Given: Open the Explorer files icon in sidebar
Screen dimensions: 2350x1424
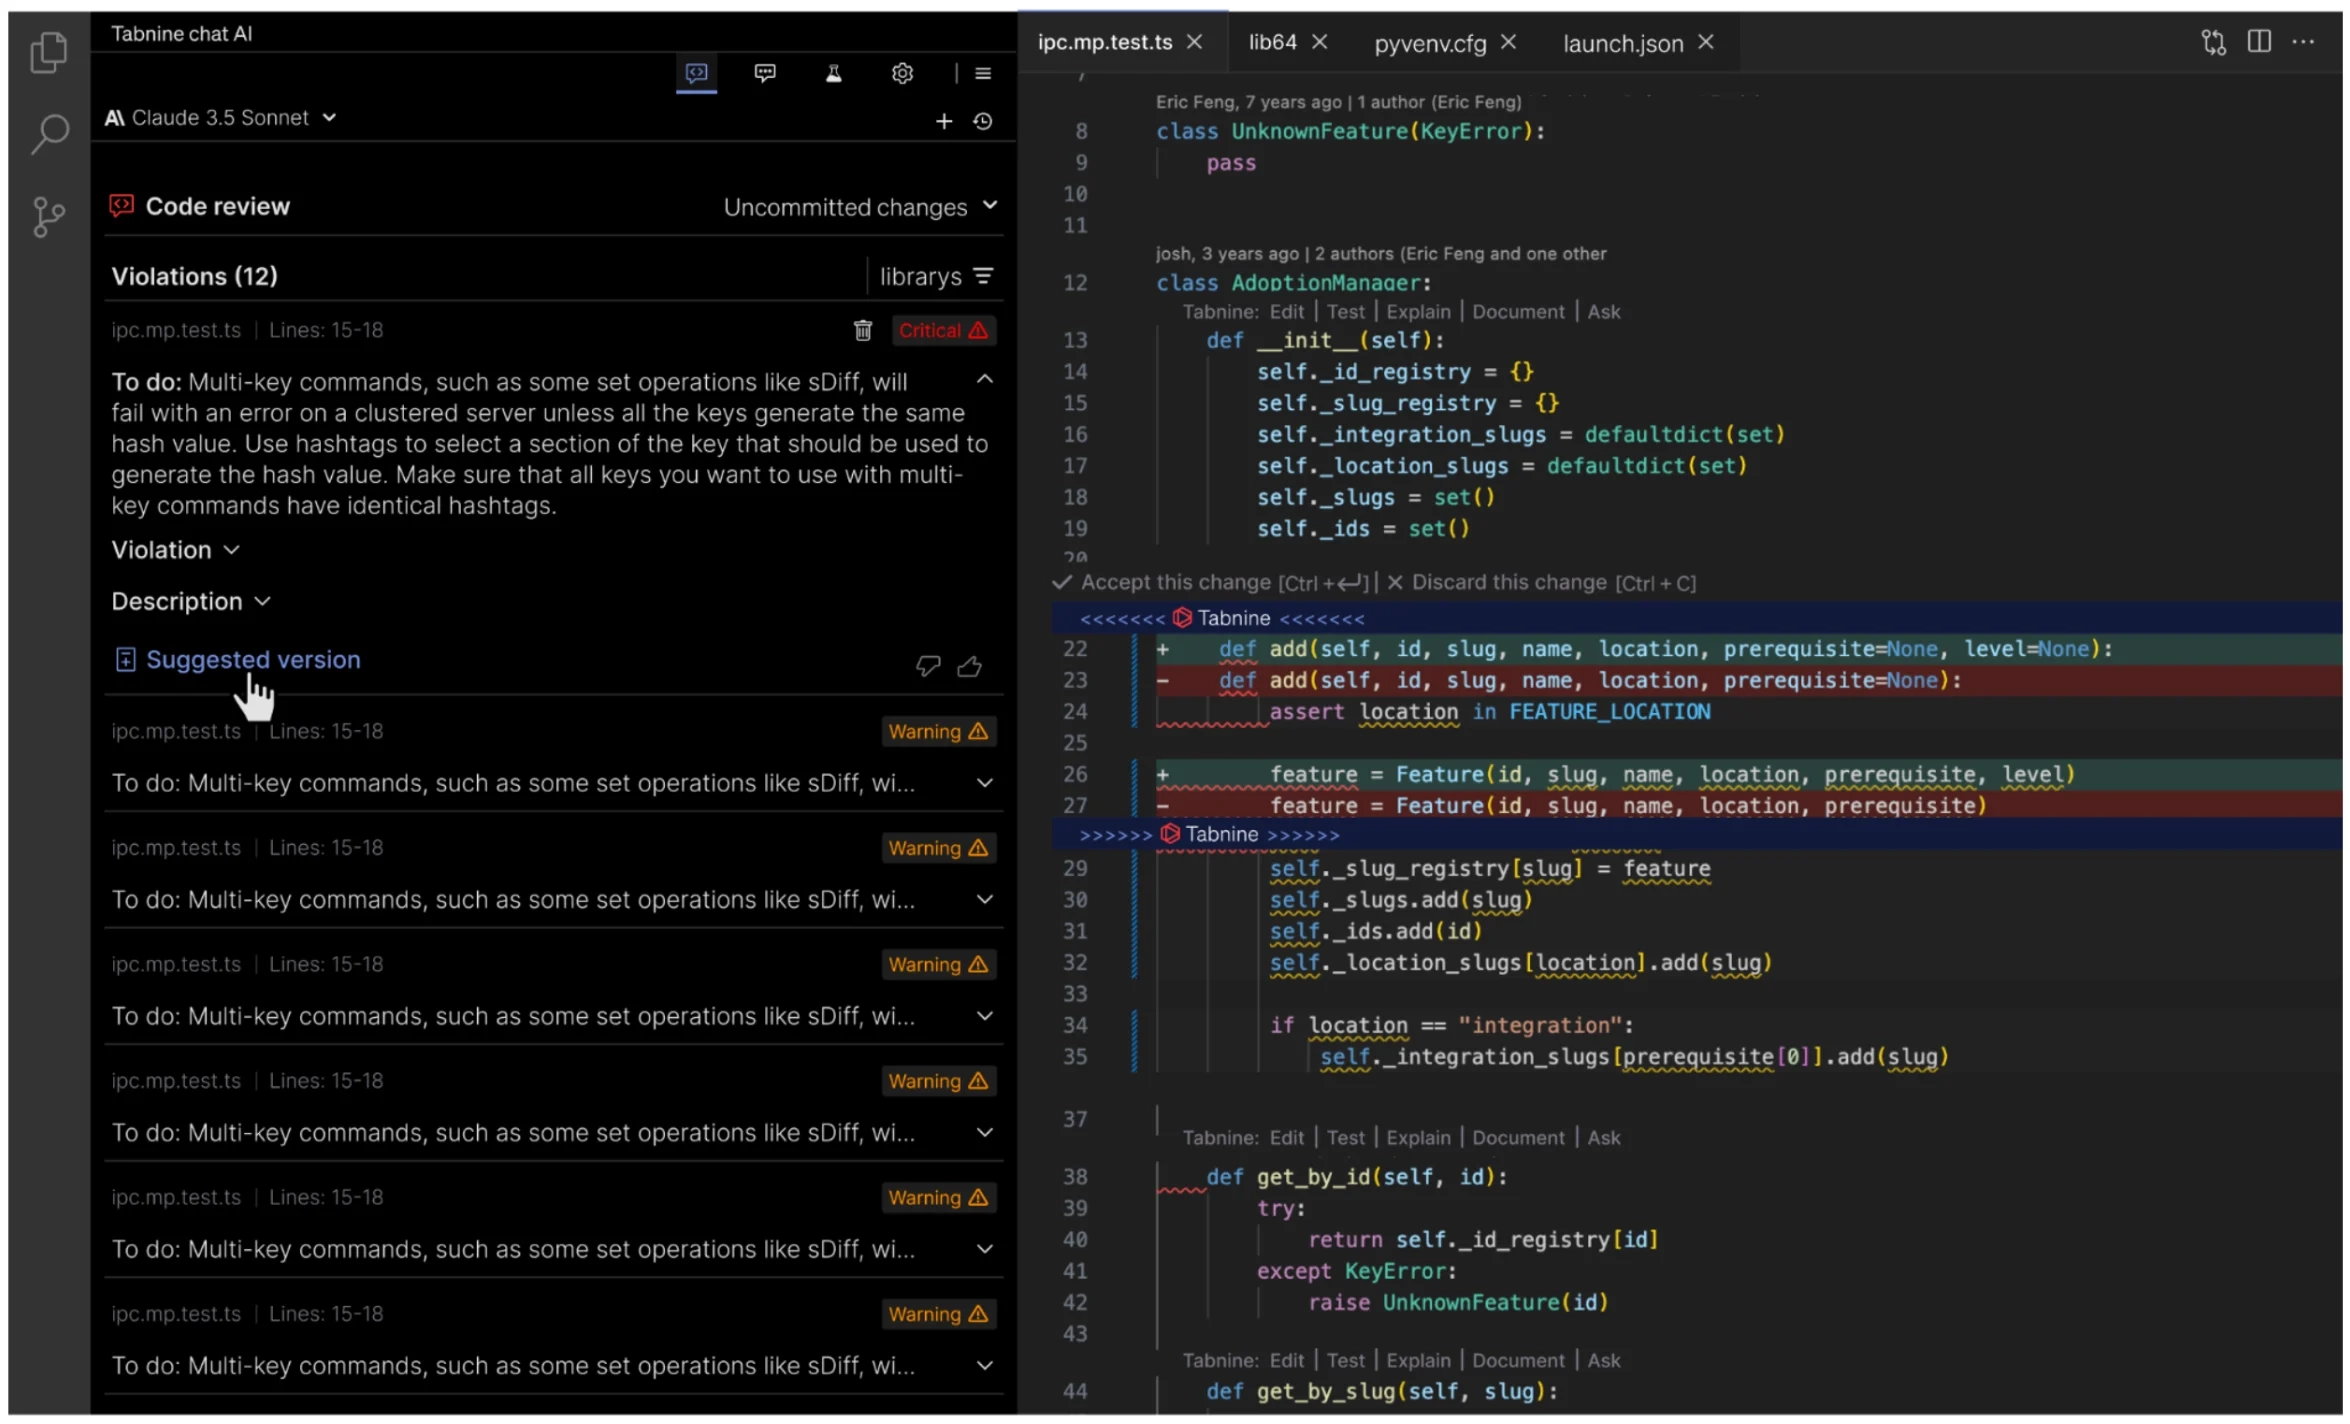Looking at the screenshot, I should tap(48, 52).
